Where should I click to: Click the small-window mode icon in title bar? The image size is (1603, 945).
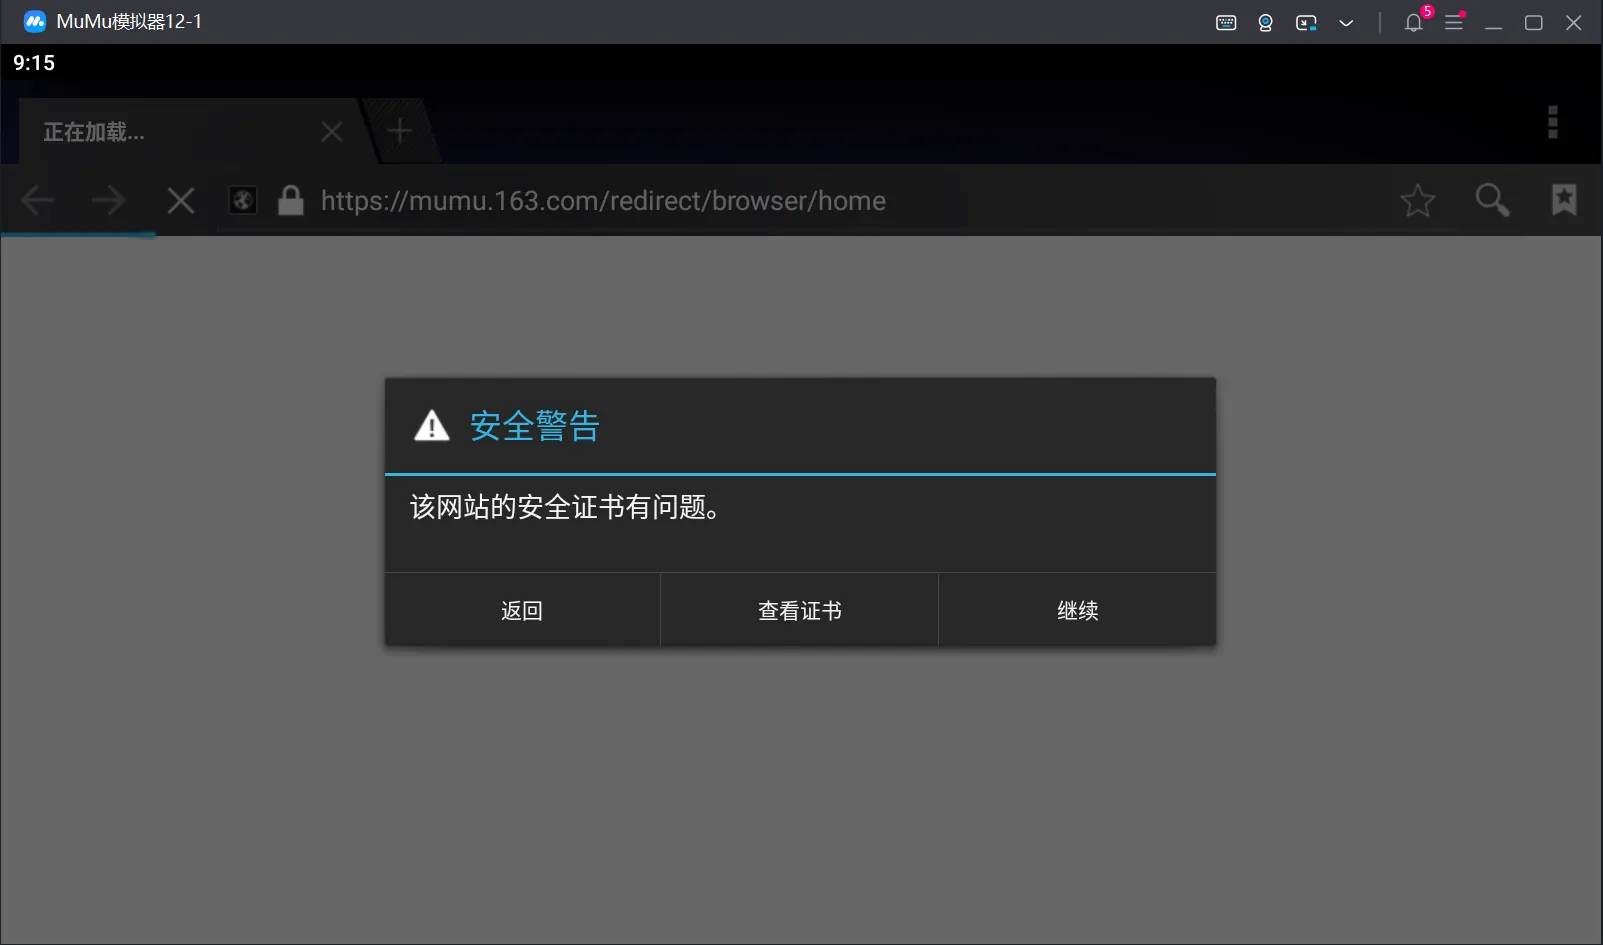(x=1306, y=22)
